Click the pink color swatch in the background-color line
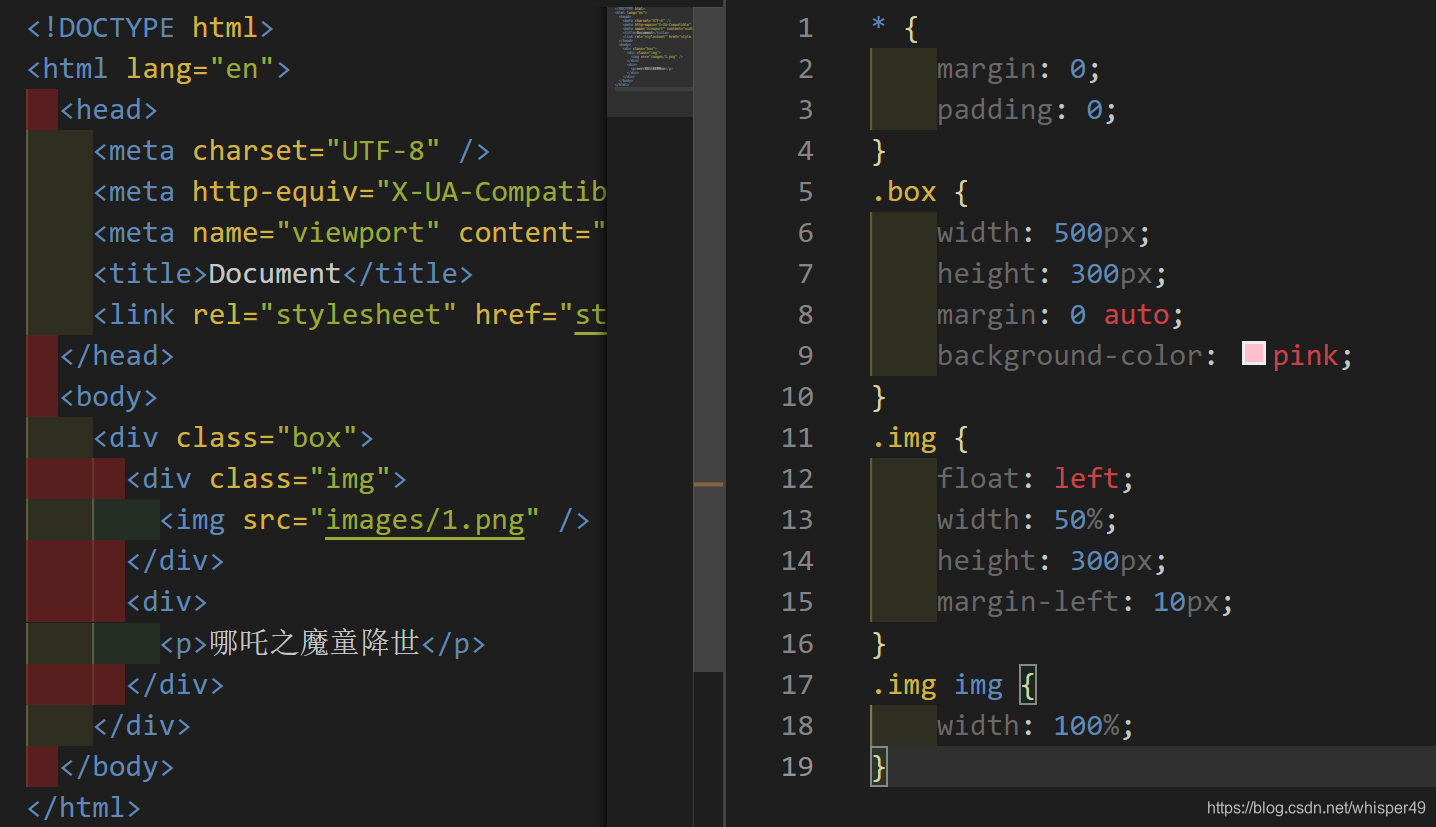Screen dimensions: 1436x827 pyautogui.click(x=1254, y=353)
